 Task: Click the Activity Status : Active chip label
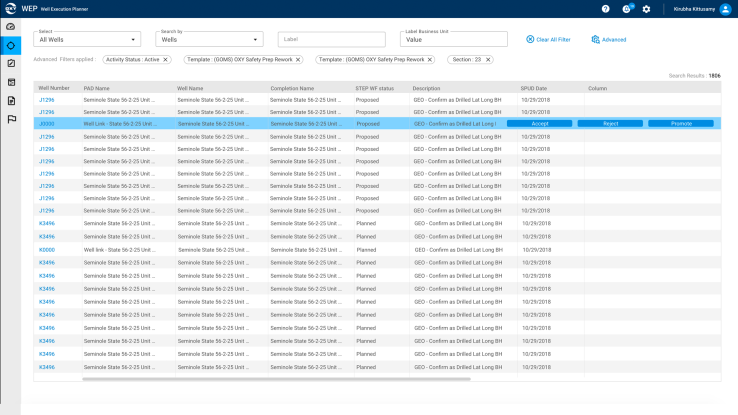click(133, 60)
